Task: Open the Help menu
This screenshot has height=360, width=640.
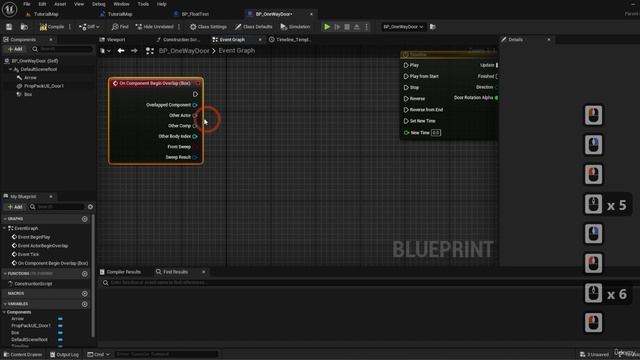Action: coord(162,4)
